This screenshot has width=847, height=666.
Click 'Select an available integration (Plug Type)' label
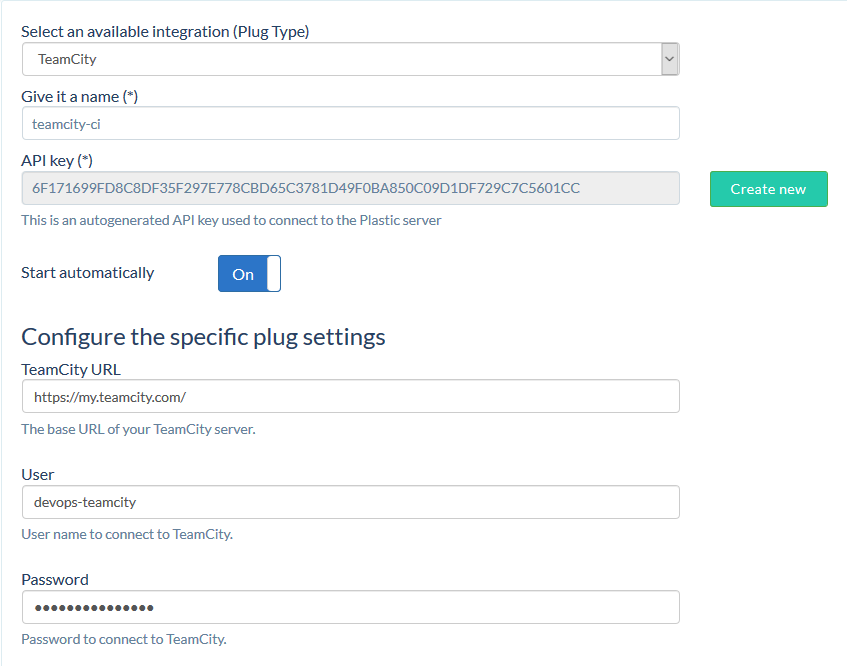coord(165,32)
